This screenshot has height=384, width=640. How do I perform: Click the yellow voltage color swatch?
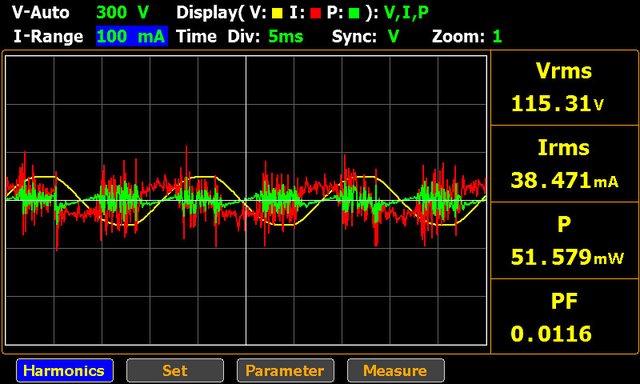(x=277, y=13)
